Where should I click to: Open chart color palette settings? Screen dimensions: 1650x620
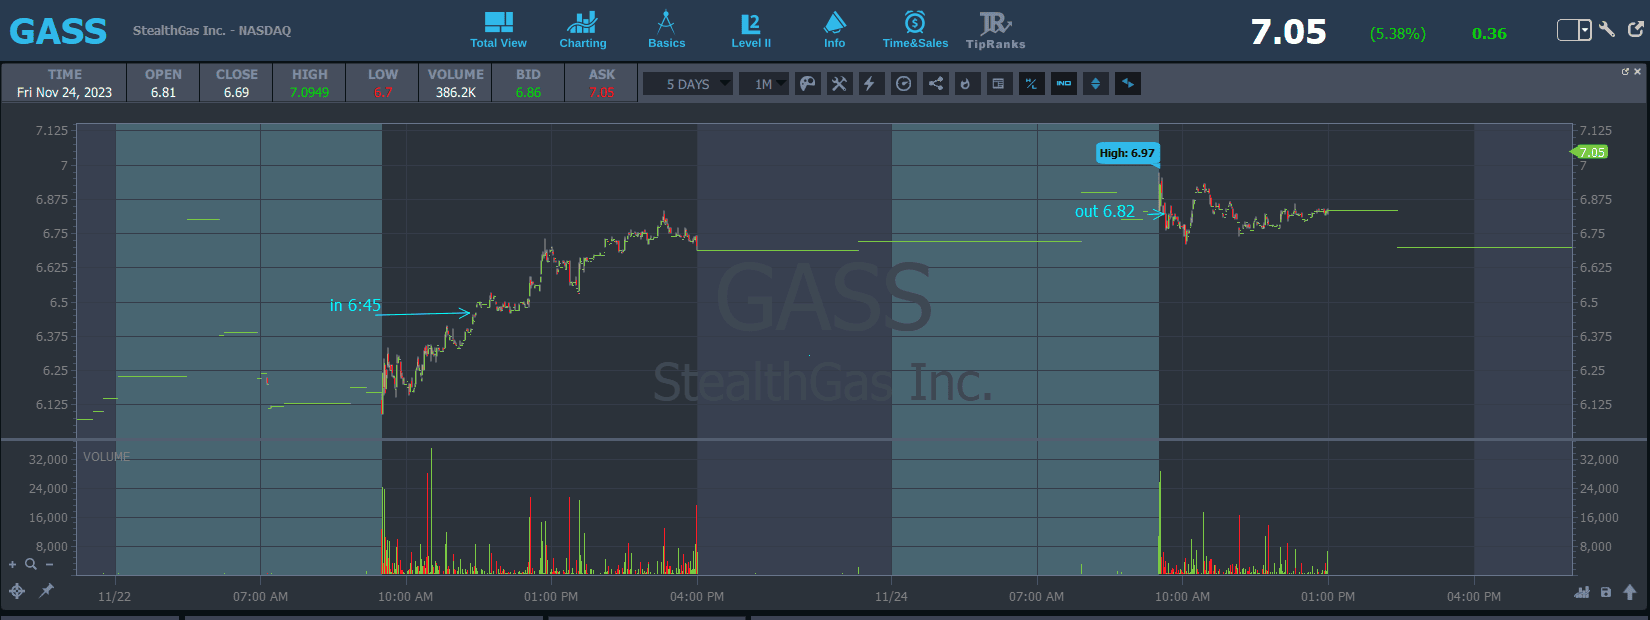(x=807, y=84)
